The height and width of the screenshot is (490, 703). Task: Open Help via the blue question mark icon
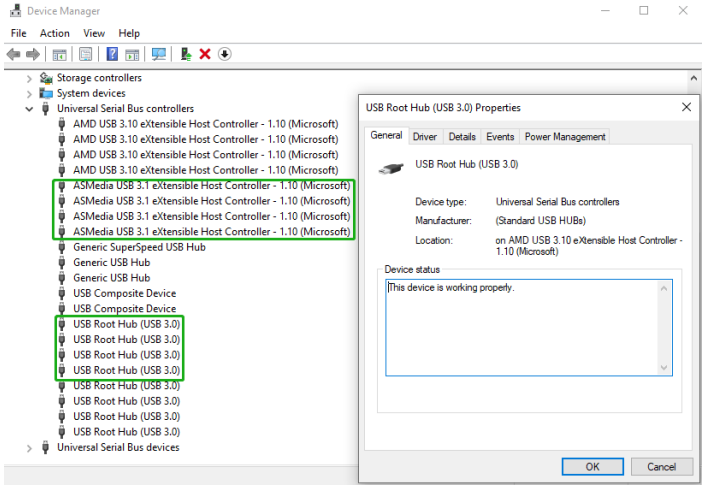tap(112, 54)
